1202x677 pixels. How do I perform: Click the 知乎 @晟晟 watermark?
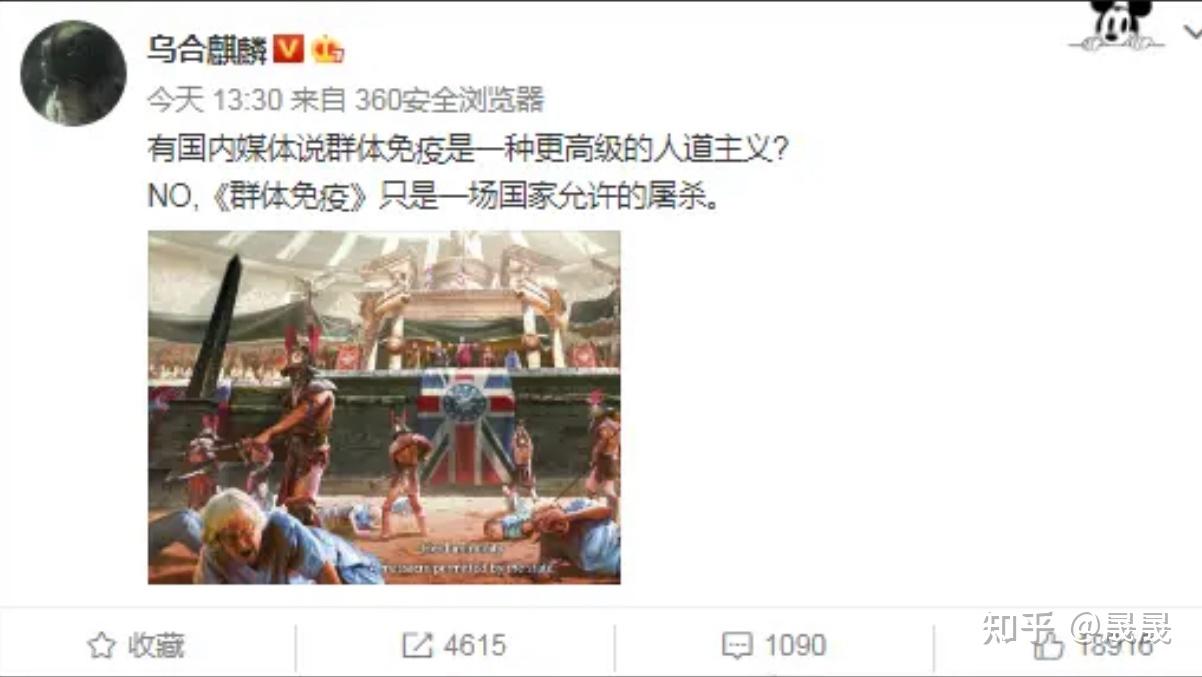coord(1076,629)
